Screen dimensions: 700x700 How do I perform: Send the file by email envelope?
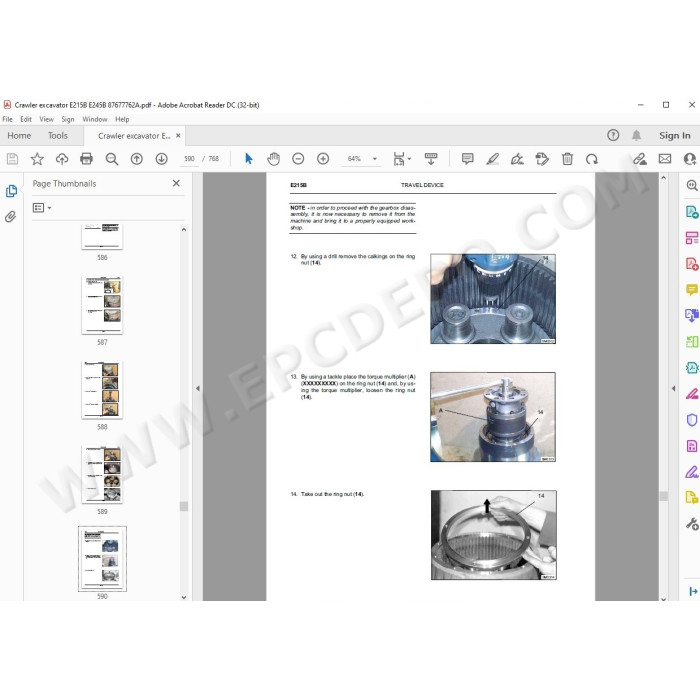(665, 159)
